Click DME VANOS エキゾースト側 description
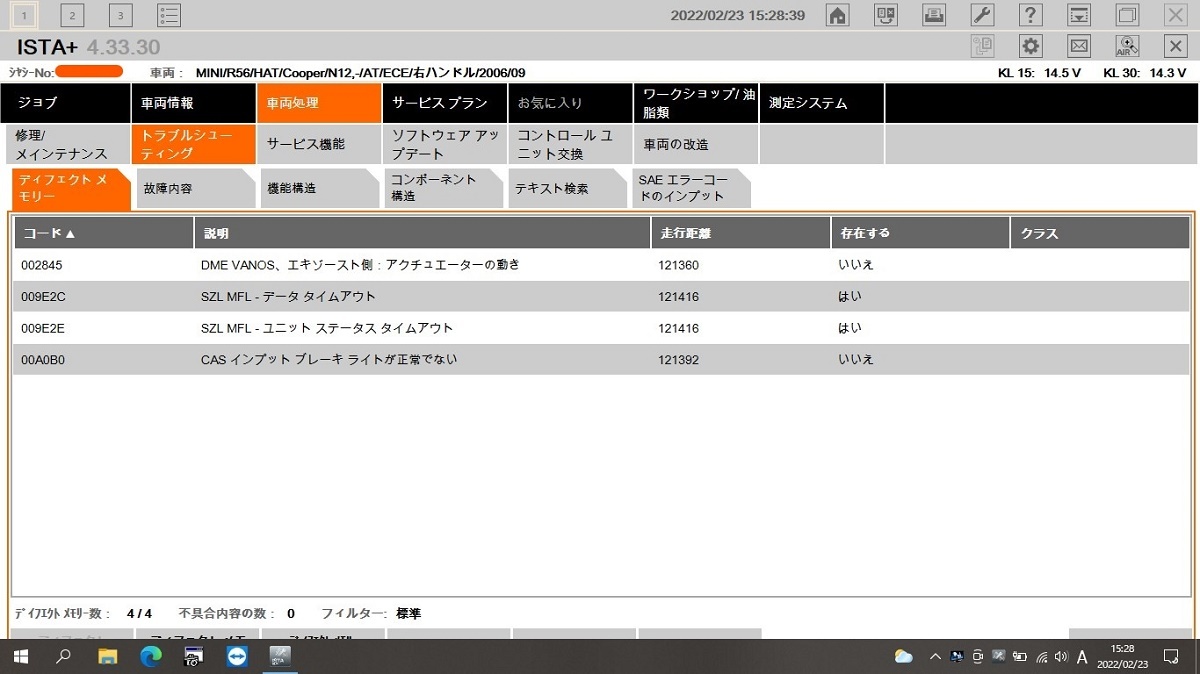 [360, 265]
